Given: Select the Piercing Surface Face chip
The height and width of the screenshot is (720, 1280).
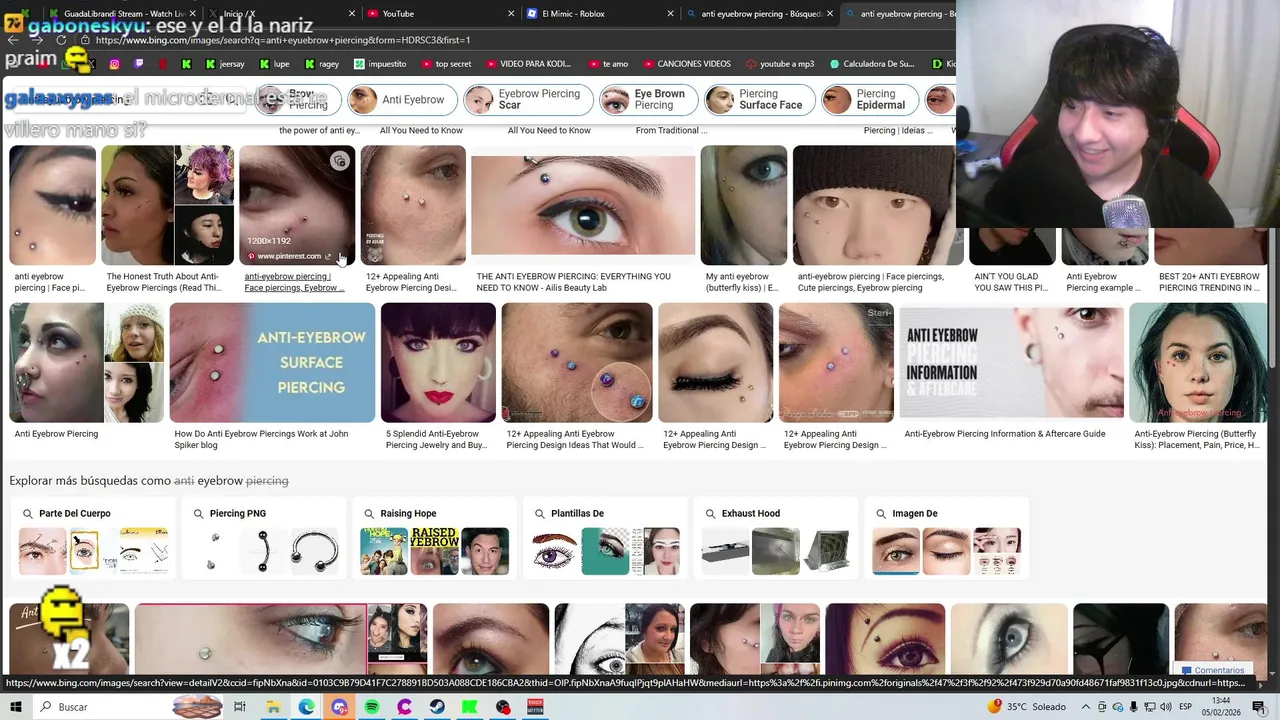Looking at the screenshot, I should 759,100.
